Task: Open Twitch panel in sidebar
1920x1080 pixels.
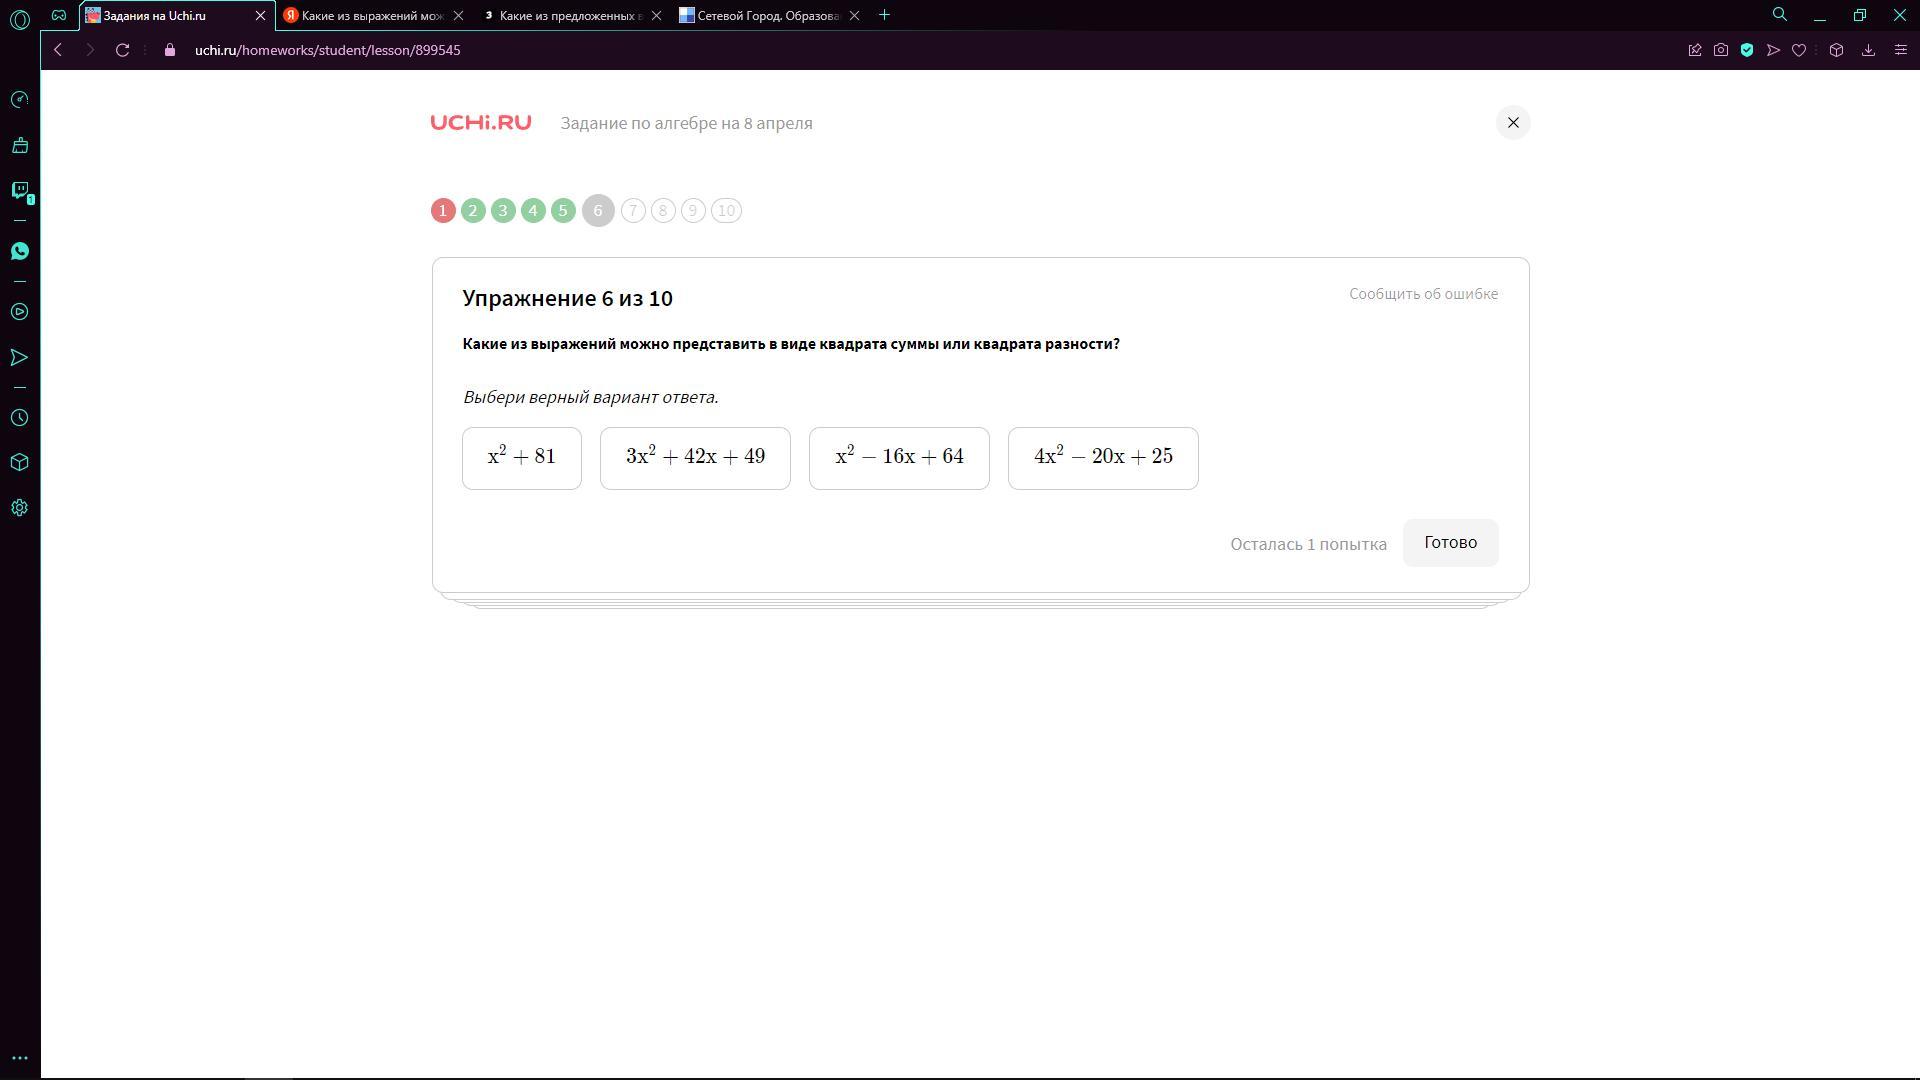Action: 20,190
